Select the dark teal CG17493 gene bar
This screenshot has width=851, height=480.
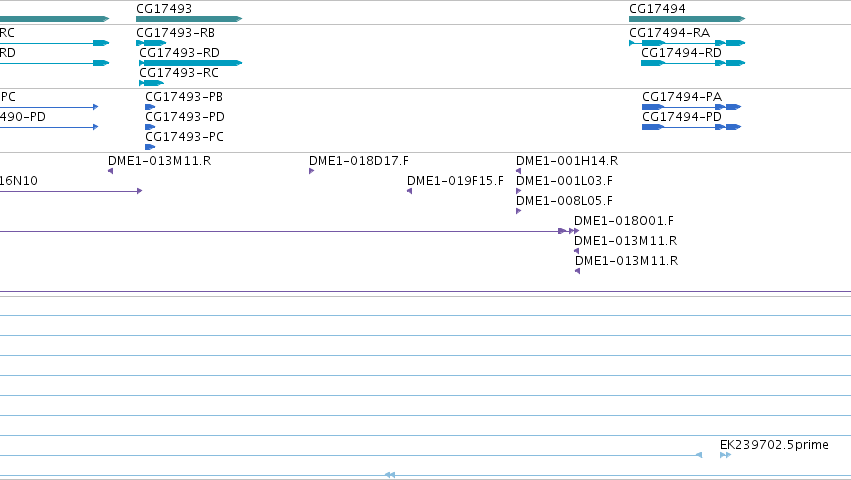pos(189,19)
